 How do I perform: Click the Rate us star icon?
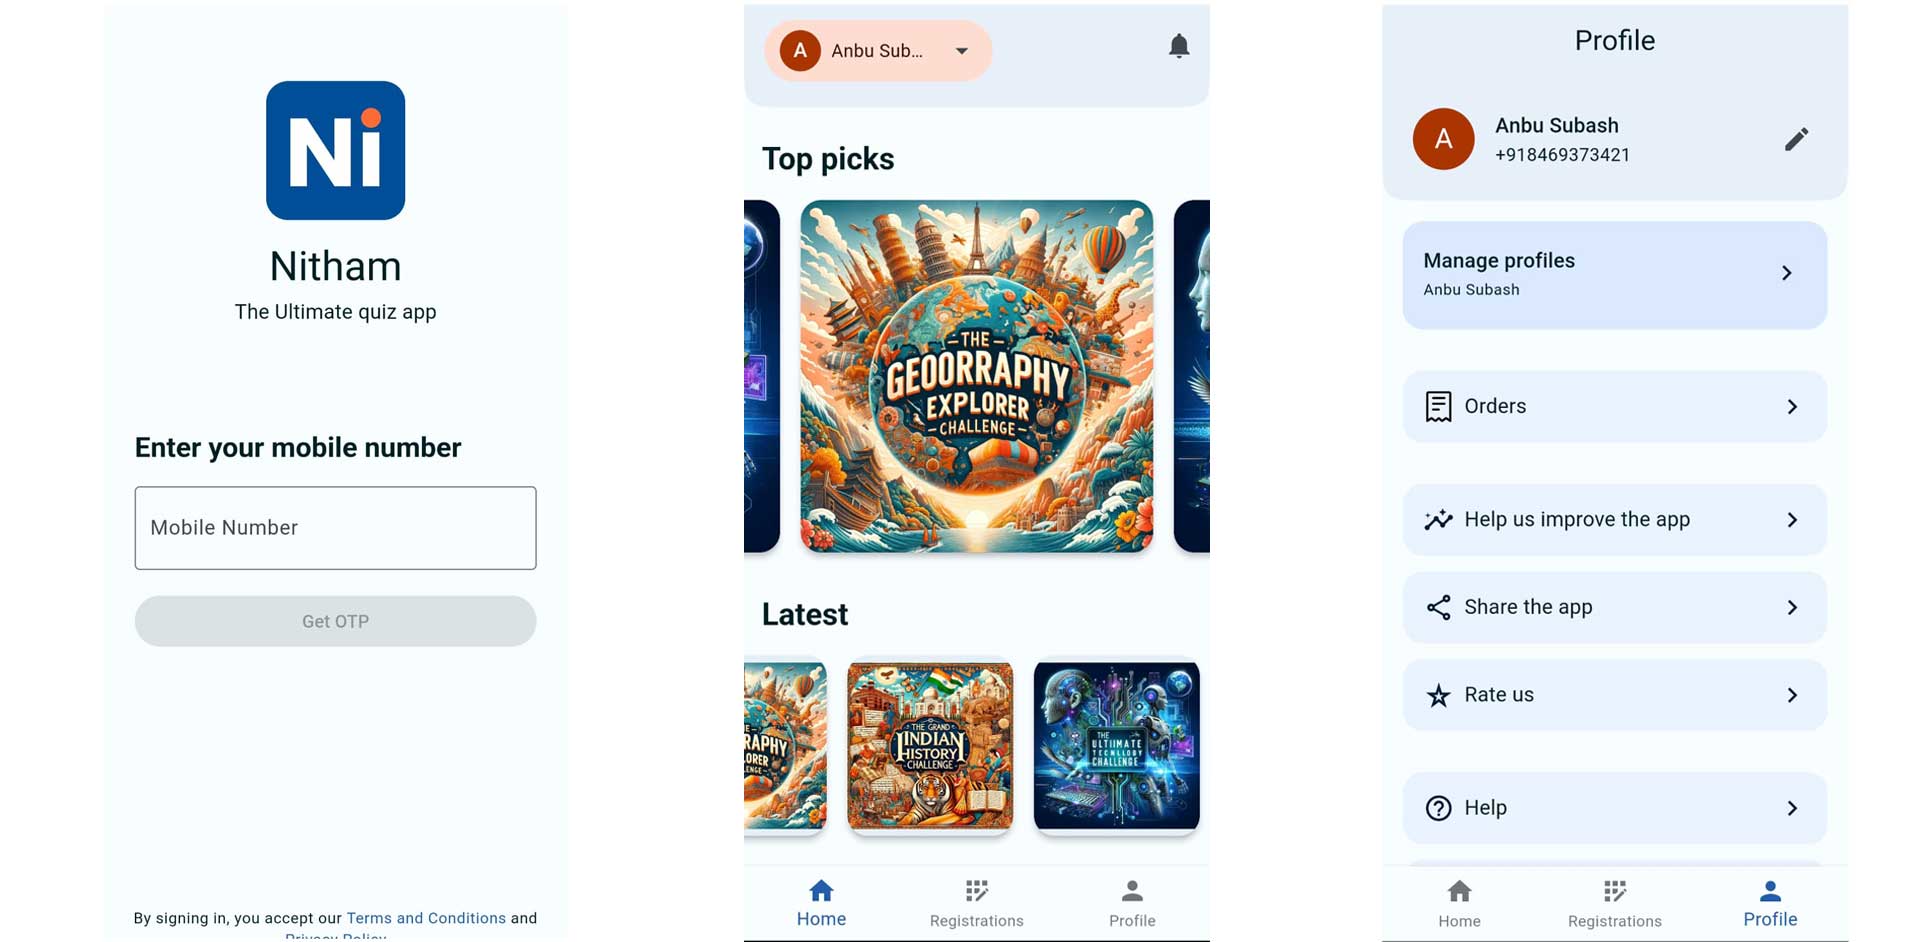(1438, 695)
